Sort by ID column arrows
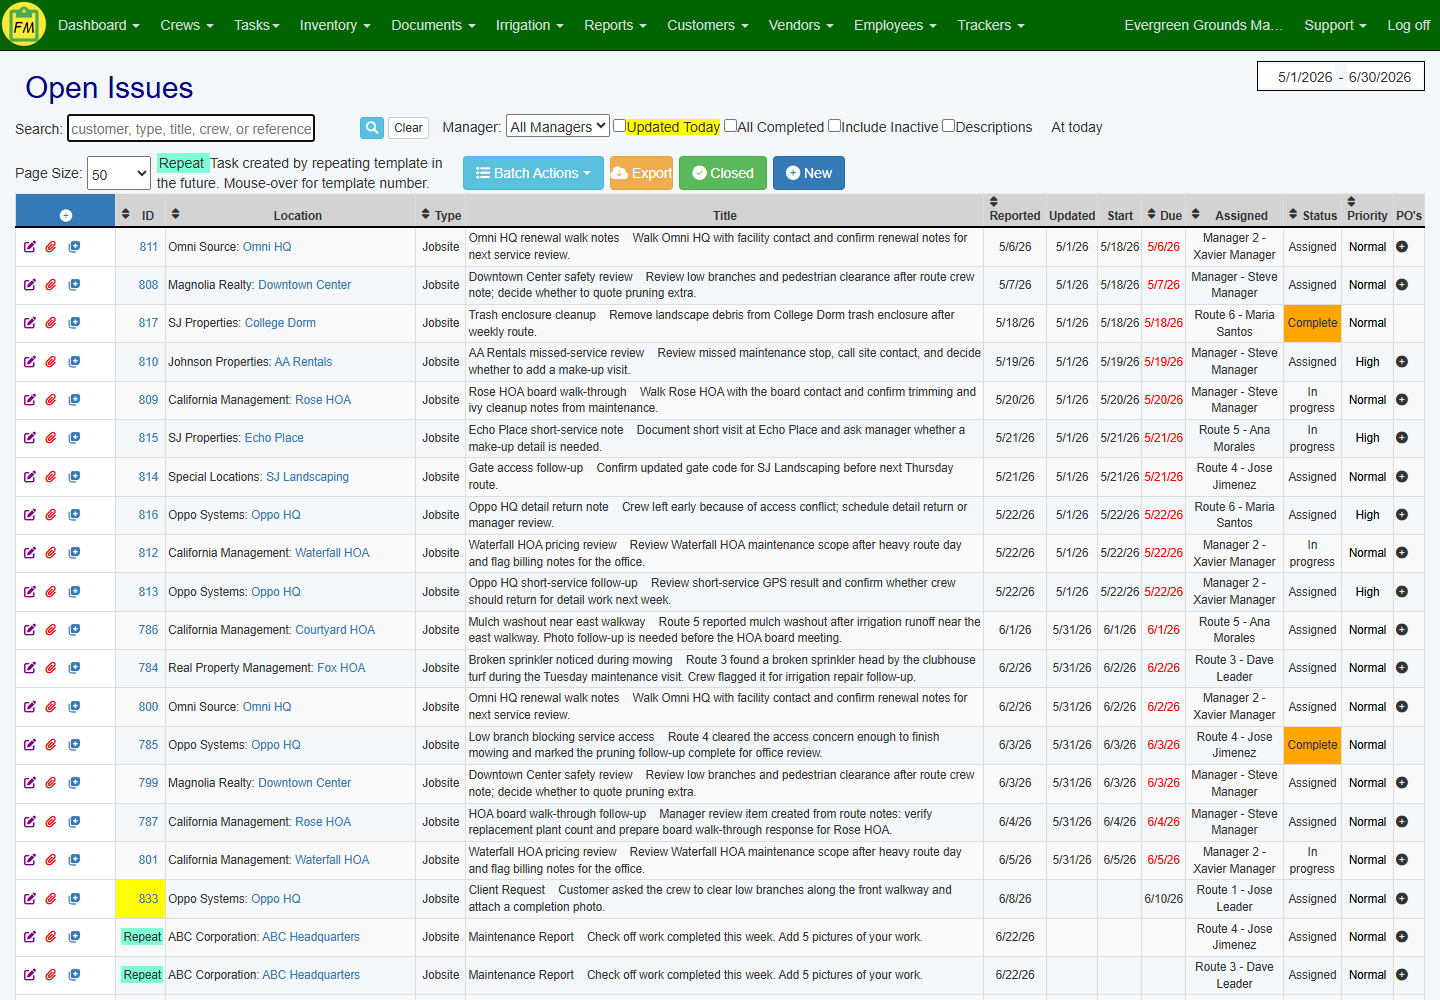This screenshot has height=1000, width=1440. point(125,214)
